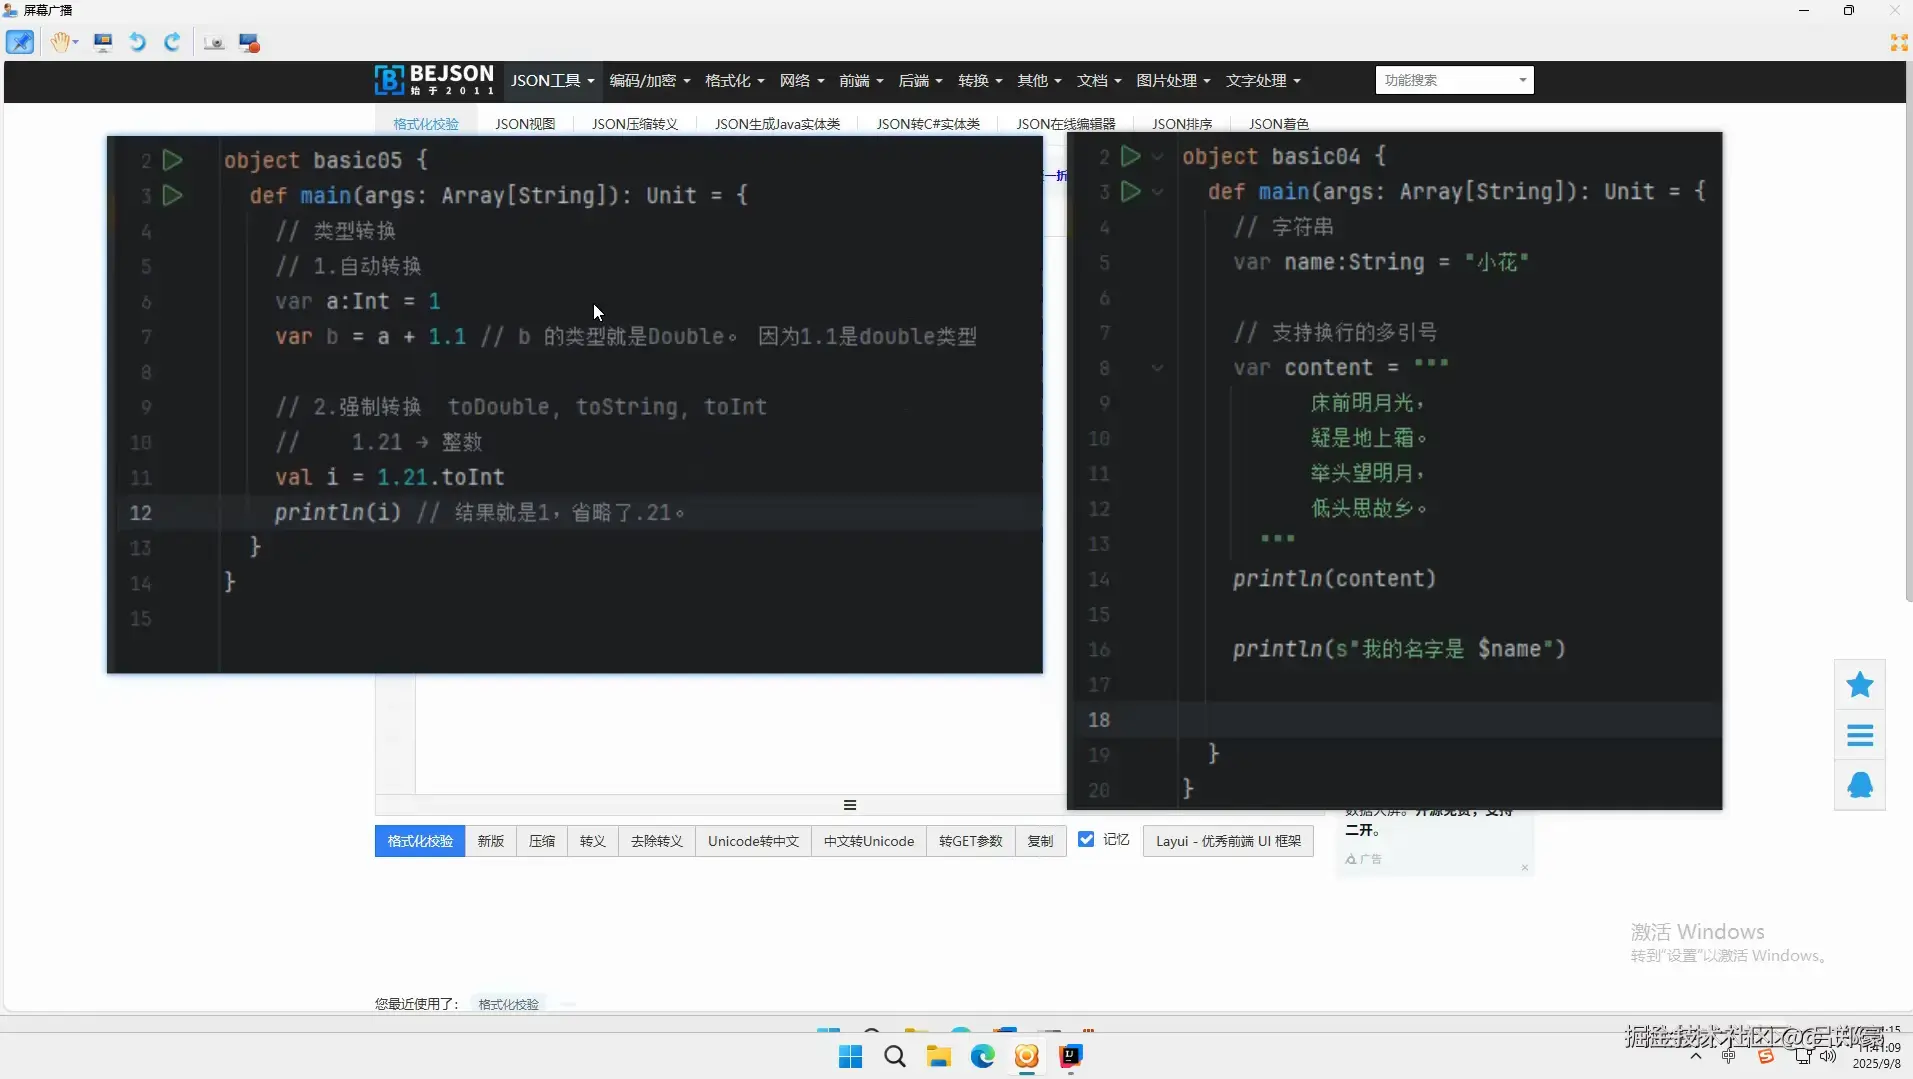Toggle the 记忆 checkbox
Viewport: 1913px width, 1079px height.
point(1086,840)
